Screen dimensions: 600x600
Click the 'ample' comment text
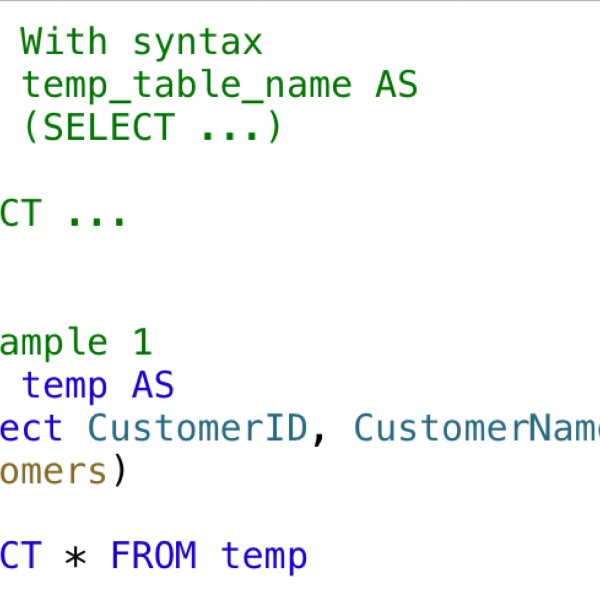54,344
